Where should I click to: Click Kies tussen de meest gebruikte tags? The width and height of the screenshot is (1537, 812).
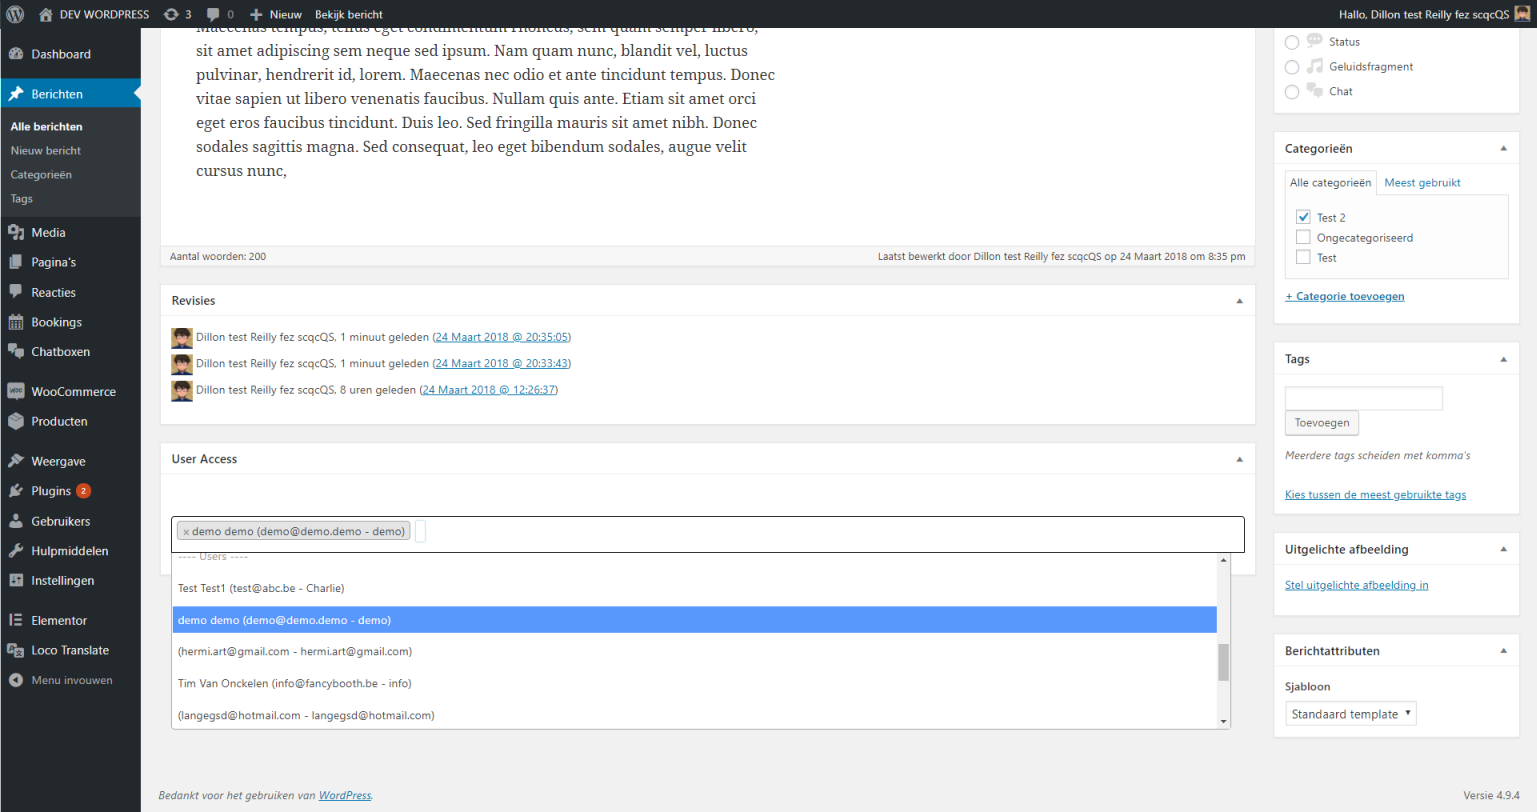click(1375, 495)
